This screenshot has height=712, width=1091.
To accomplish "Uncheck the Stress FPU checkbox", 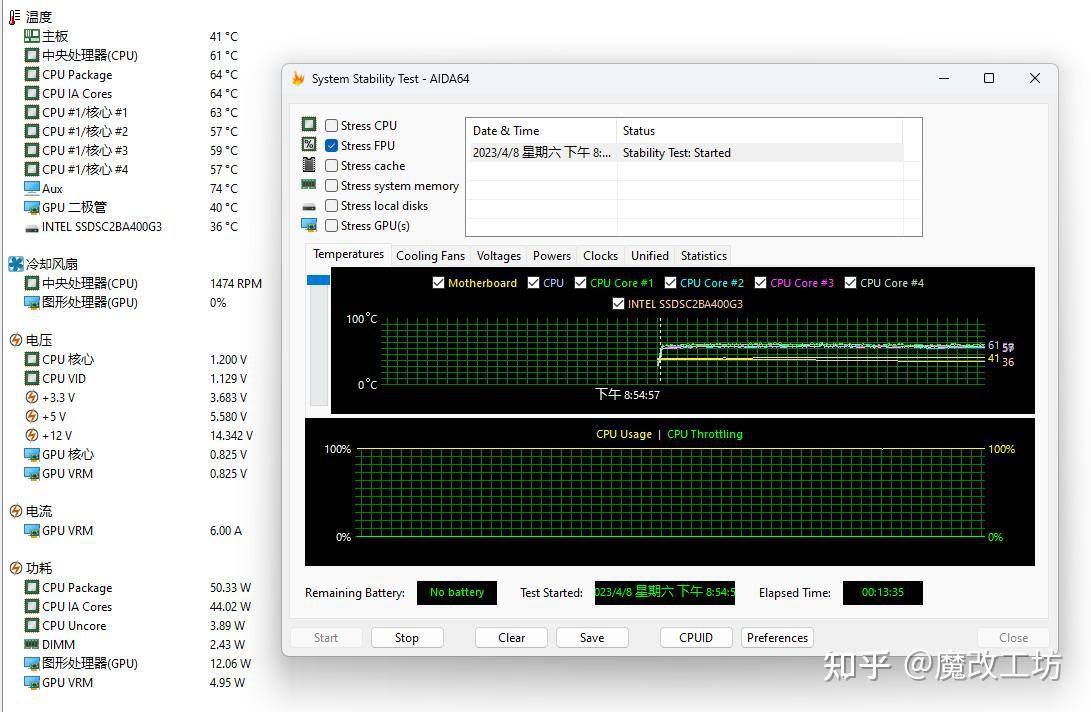I will [x=331, y=145].
